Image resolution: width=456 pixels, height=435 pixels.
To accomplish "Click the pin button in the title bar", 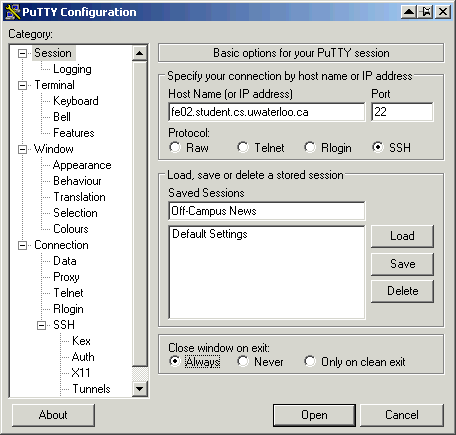I will tap(426, 12).
